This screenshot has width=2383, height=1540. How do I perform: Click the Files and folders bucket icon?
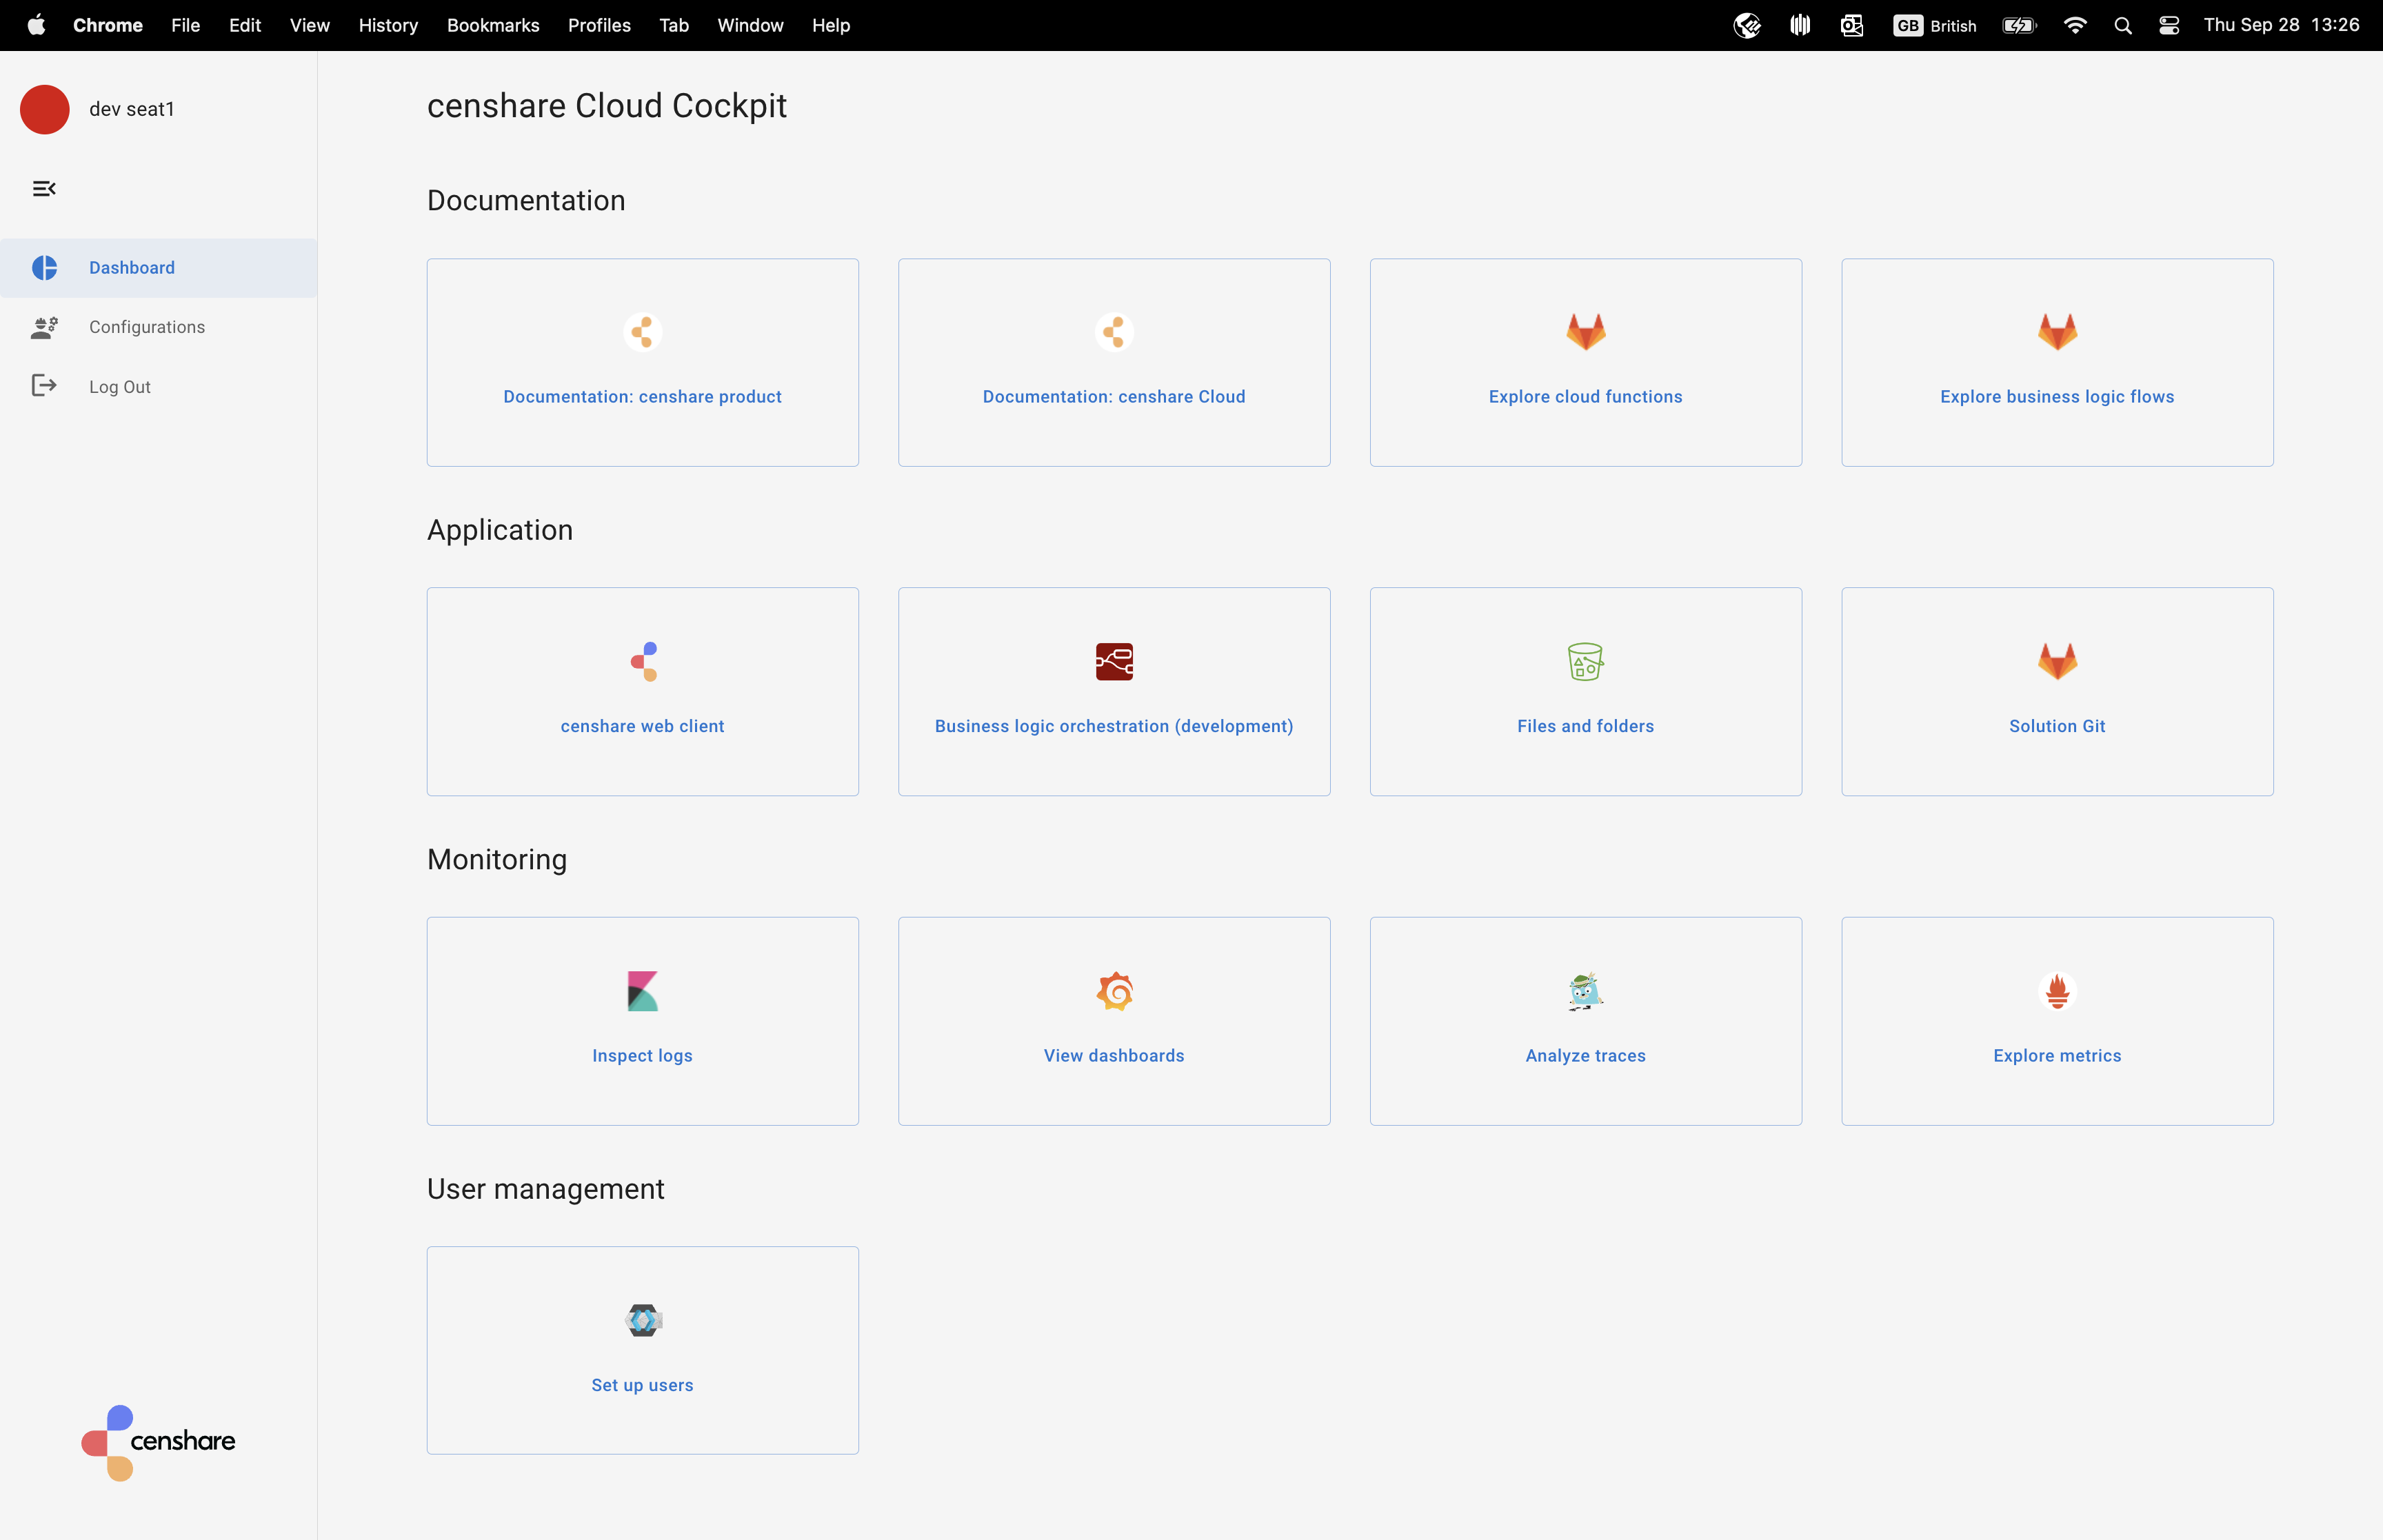[1585, 661]
